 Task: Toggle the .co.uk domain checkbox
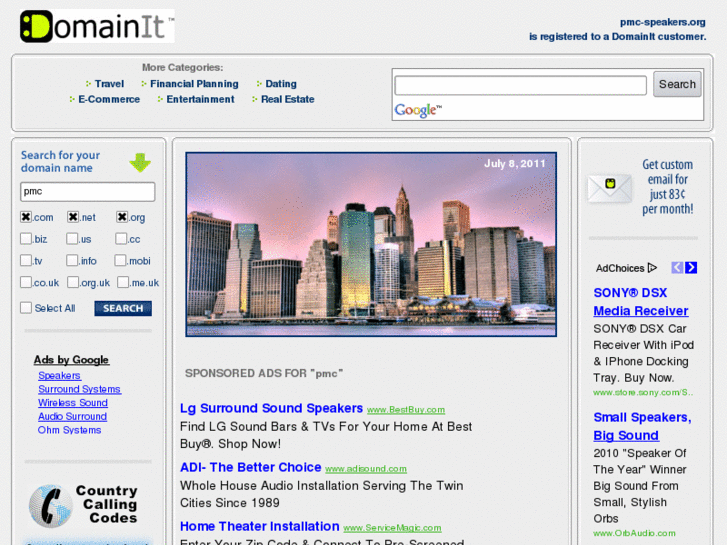pyautogui.click(x=26, y=283)
